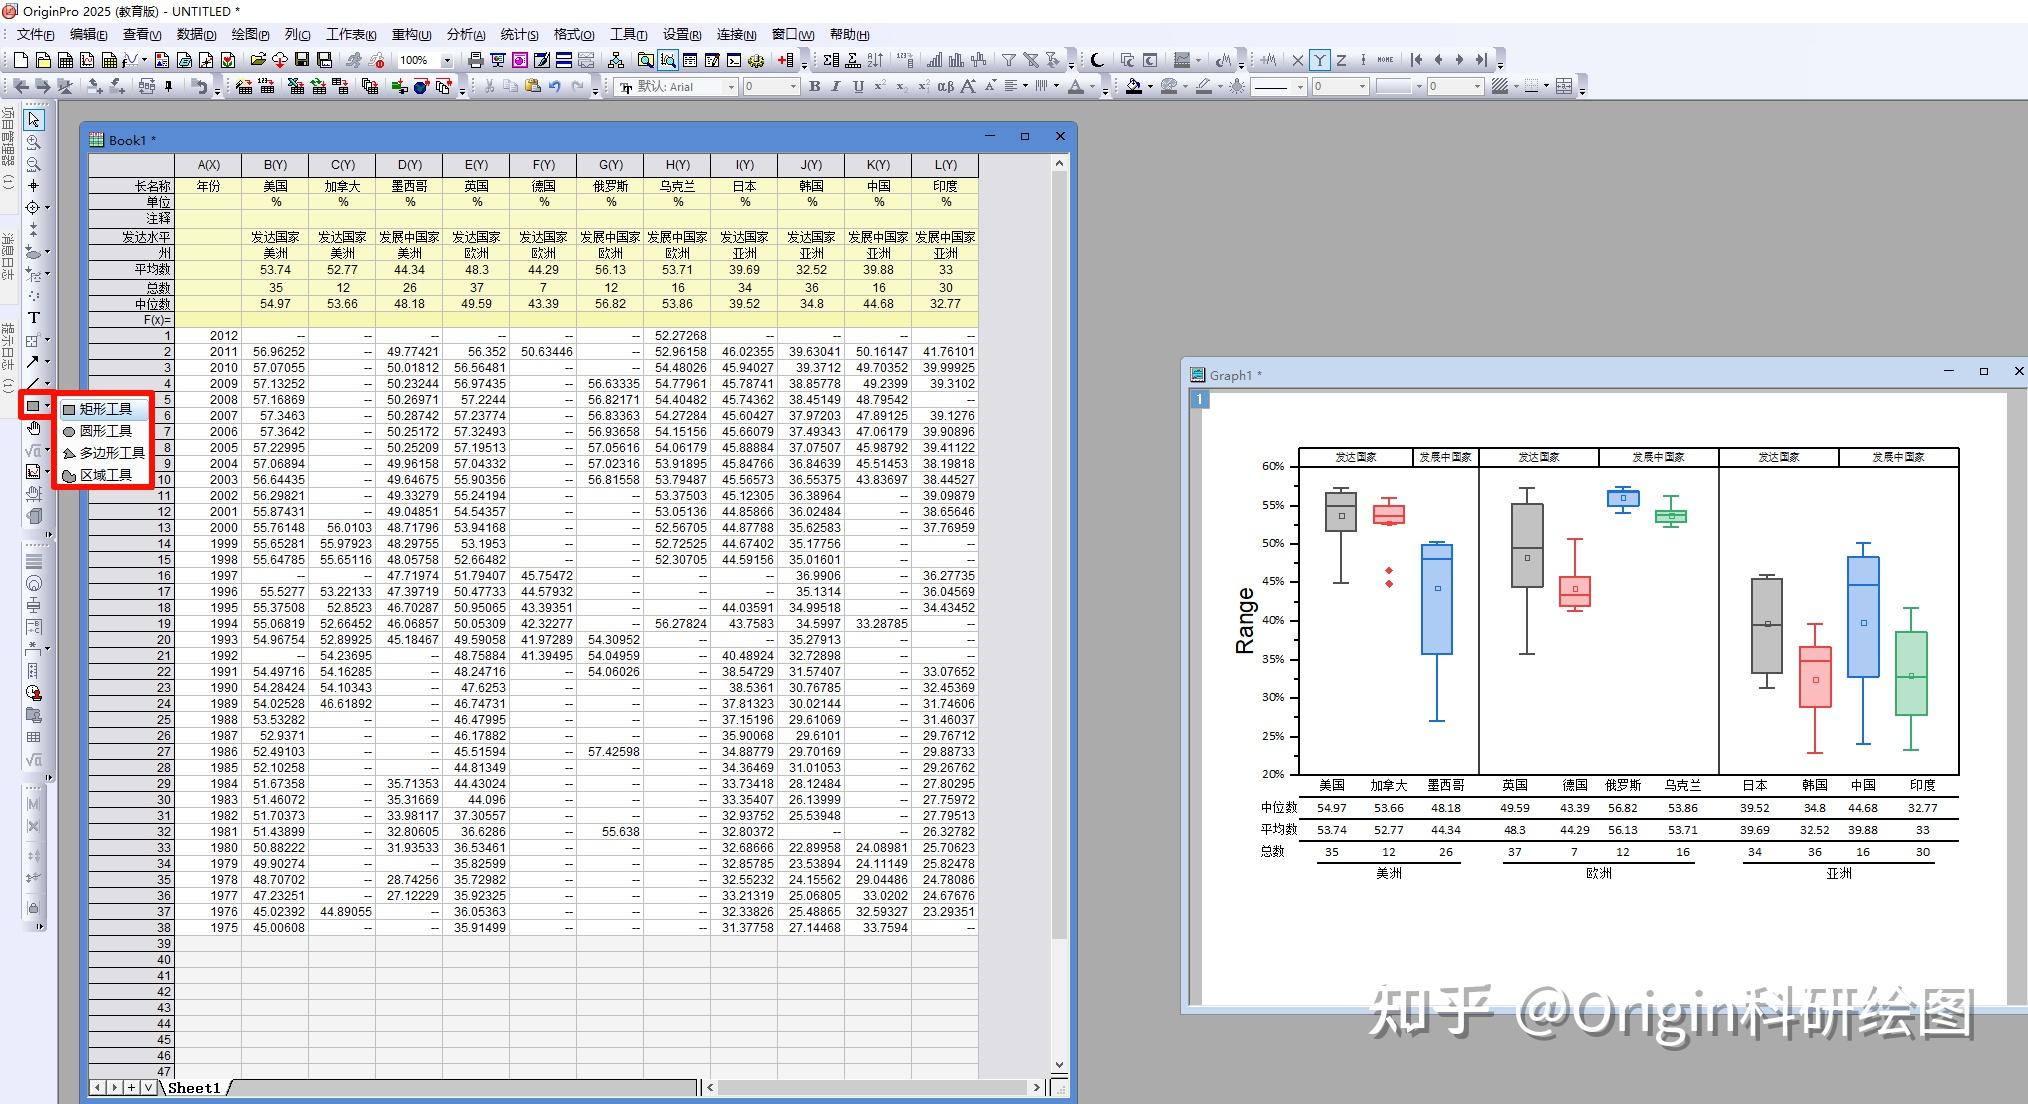
Task: Click the Open file folder icon
Action: coord(258,61)
